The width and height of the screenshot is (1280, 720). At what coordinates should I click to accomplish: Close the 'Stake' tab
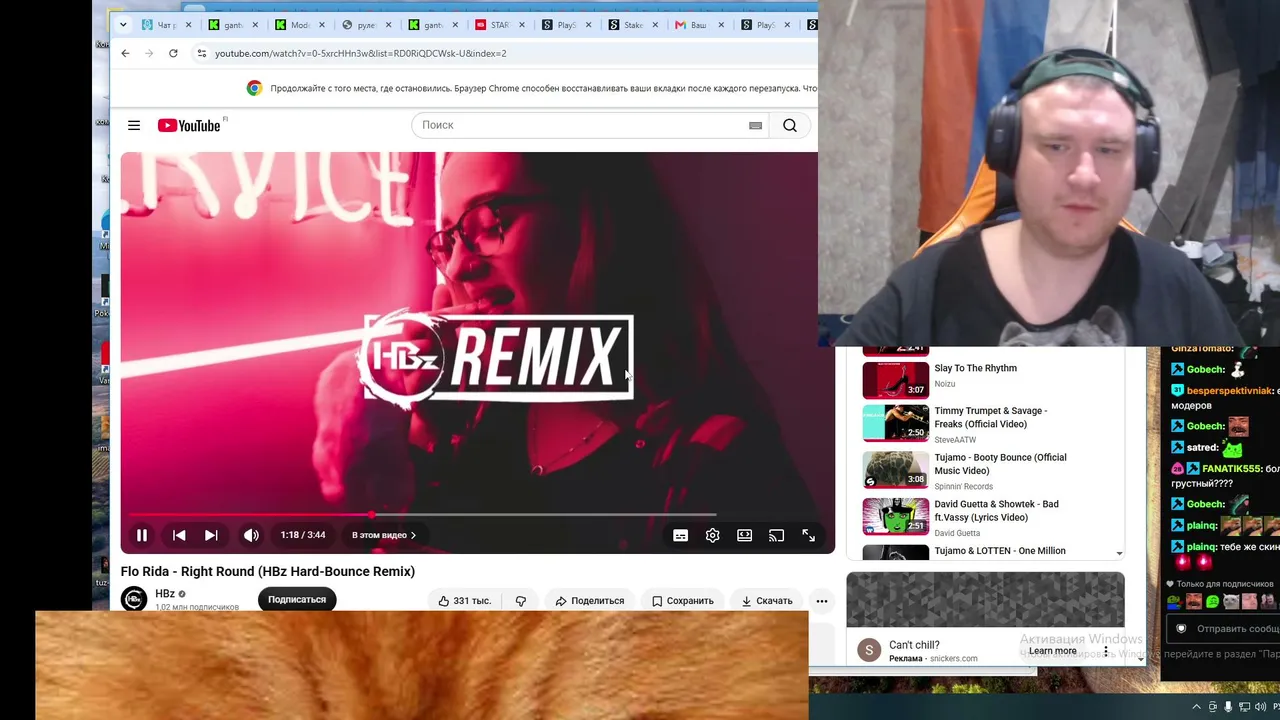pyautogui.click(x=656, y=25)
